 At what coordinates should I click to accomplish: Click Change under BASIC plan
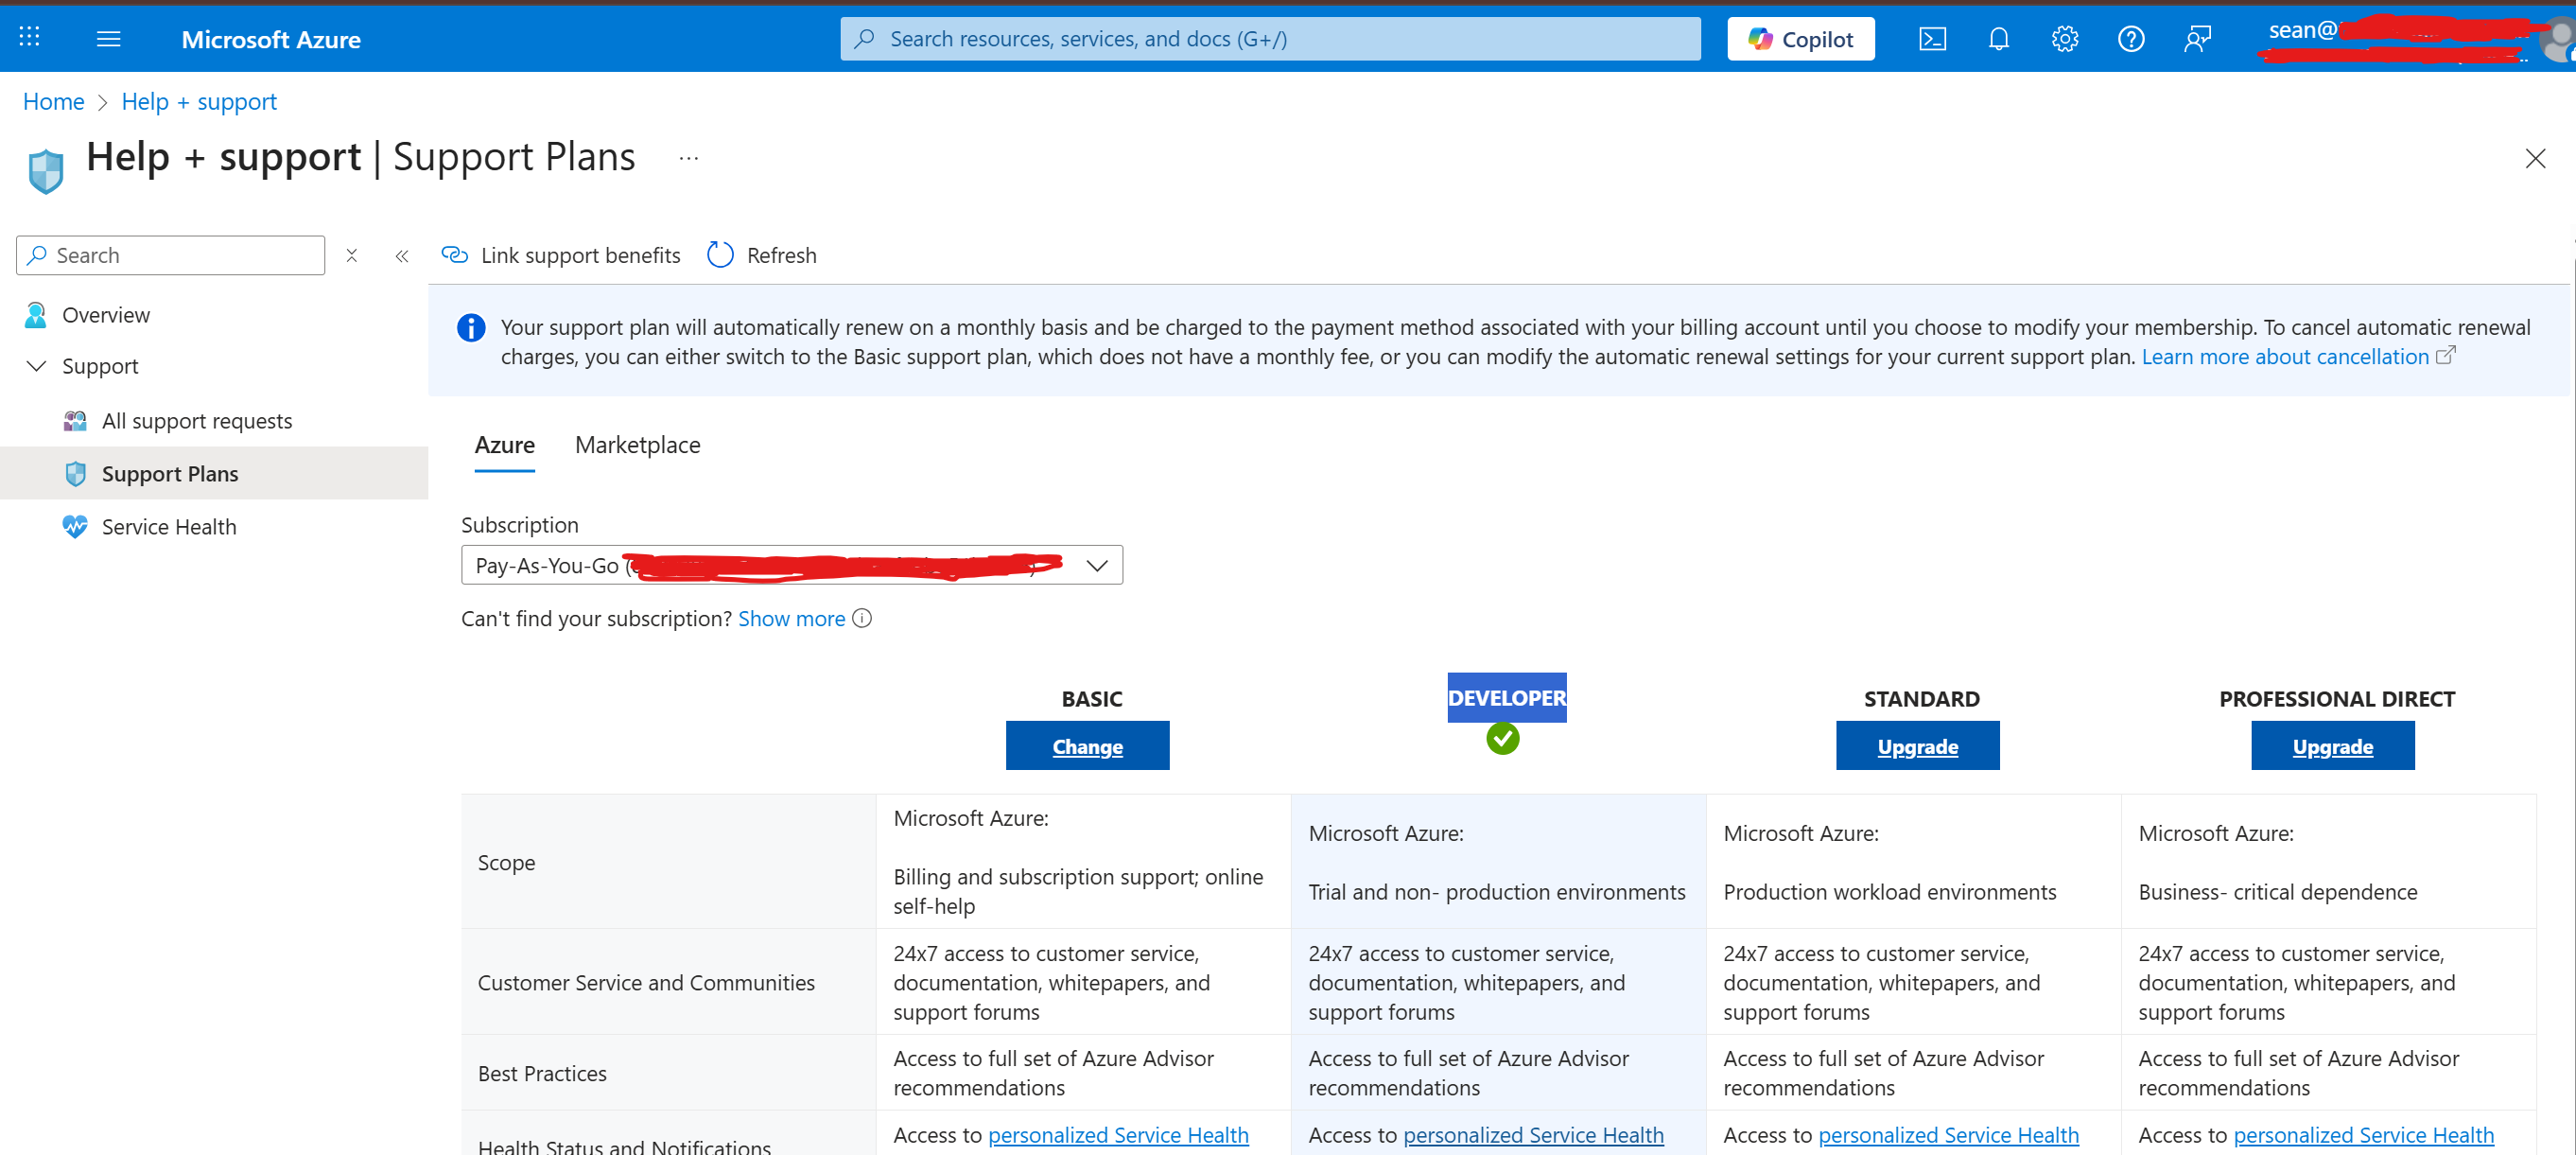pos(1087,746)
